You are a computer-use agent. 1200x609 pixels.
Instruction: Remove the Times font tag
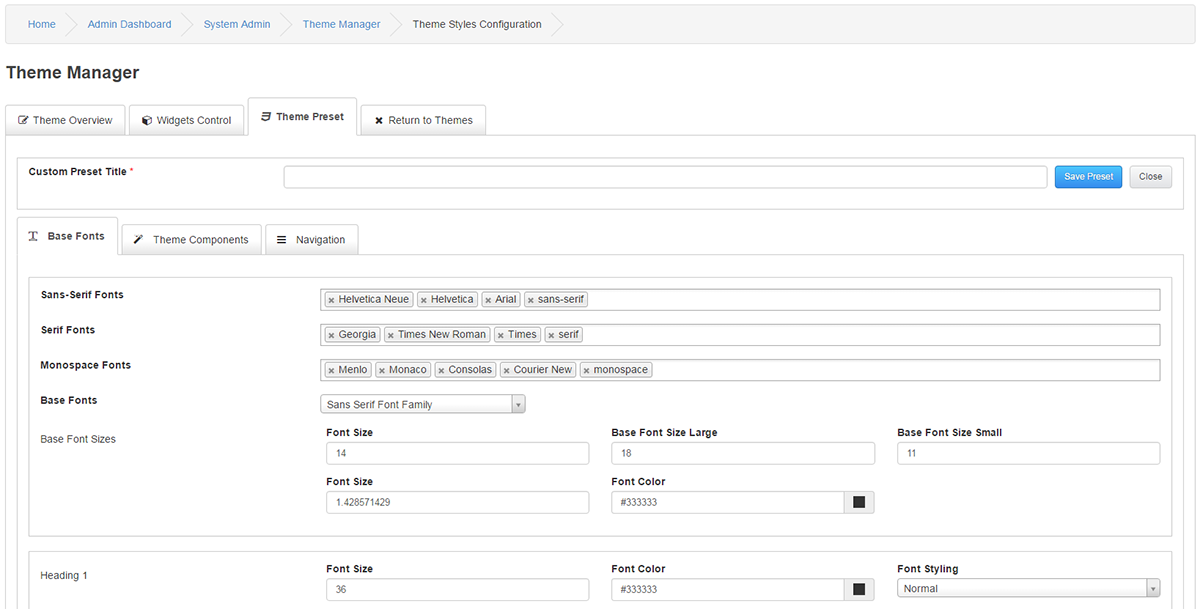501,335
